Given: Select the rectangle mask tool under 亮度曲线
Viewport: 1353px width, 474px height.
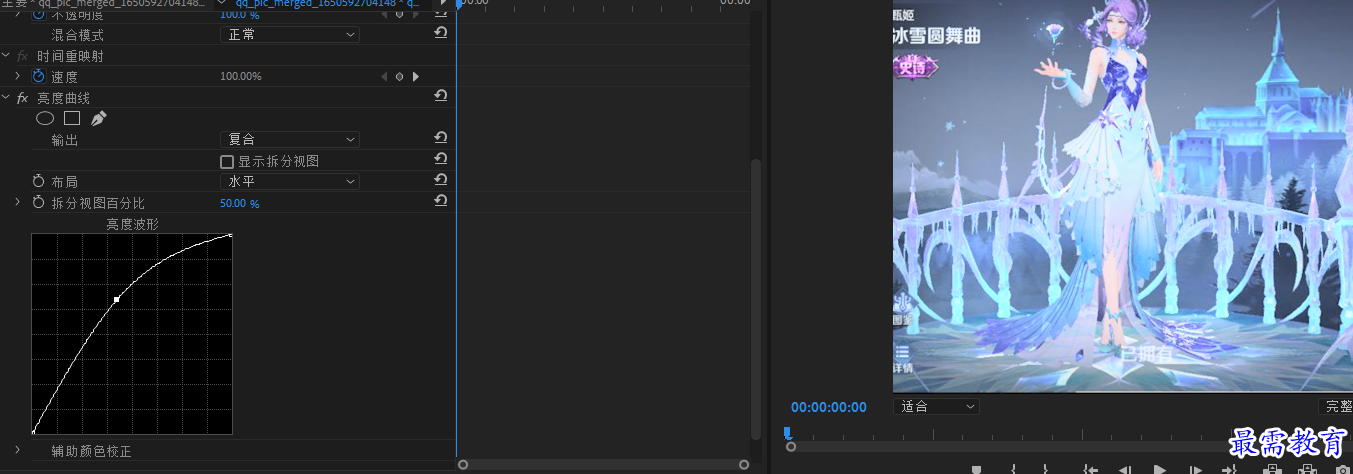Looking at the screenshot, I should pos(72,118).
